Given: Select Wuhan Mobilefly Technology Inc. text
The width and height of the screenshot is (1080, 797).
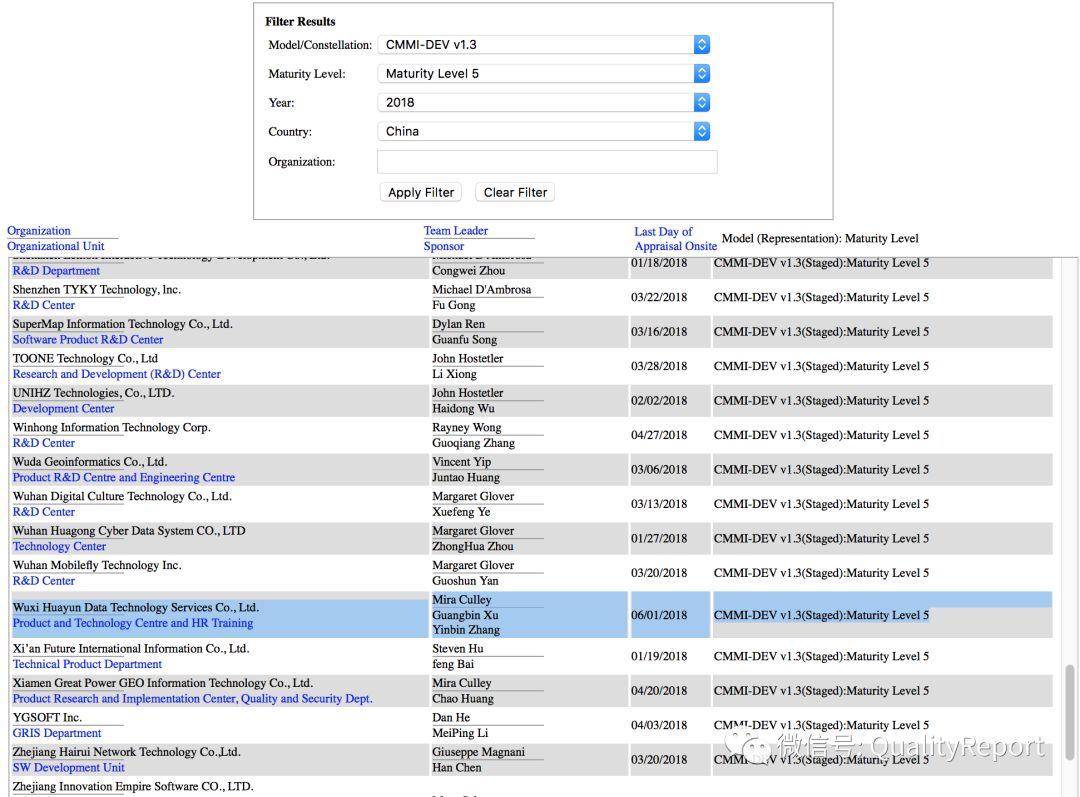Looking at the screenshot, I should click(x=97, y=565).
